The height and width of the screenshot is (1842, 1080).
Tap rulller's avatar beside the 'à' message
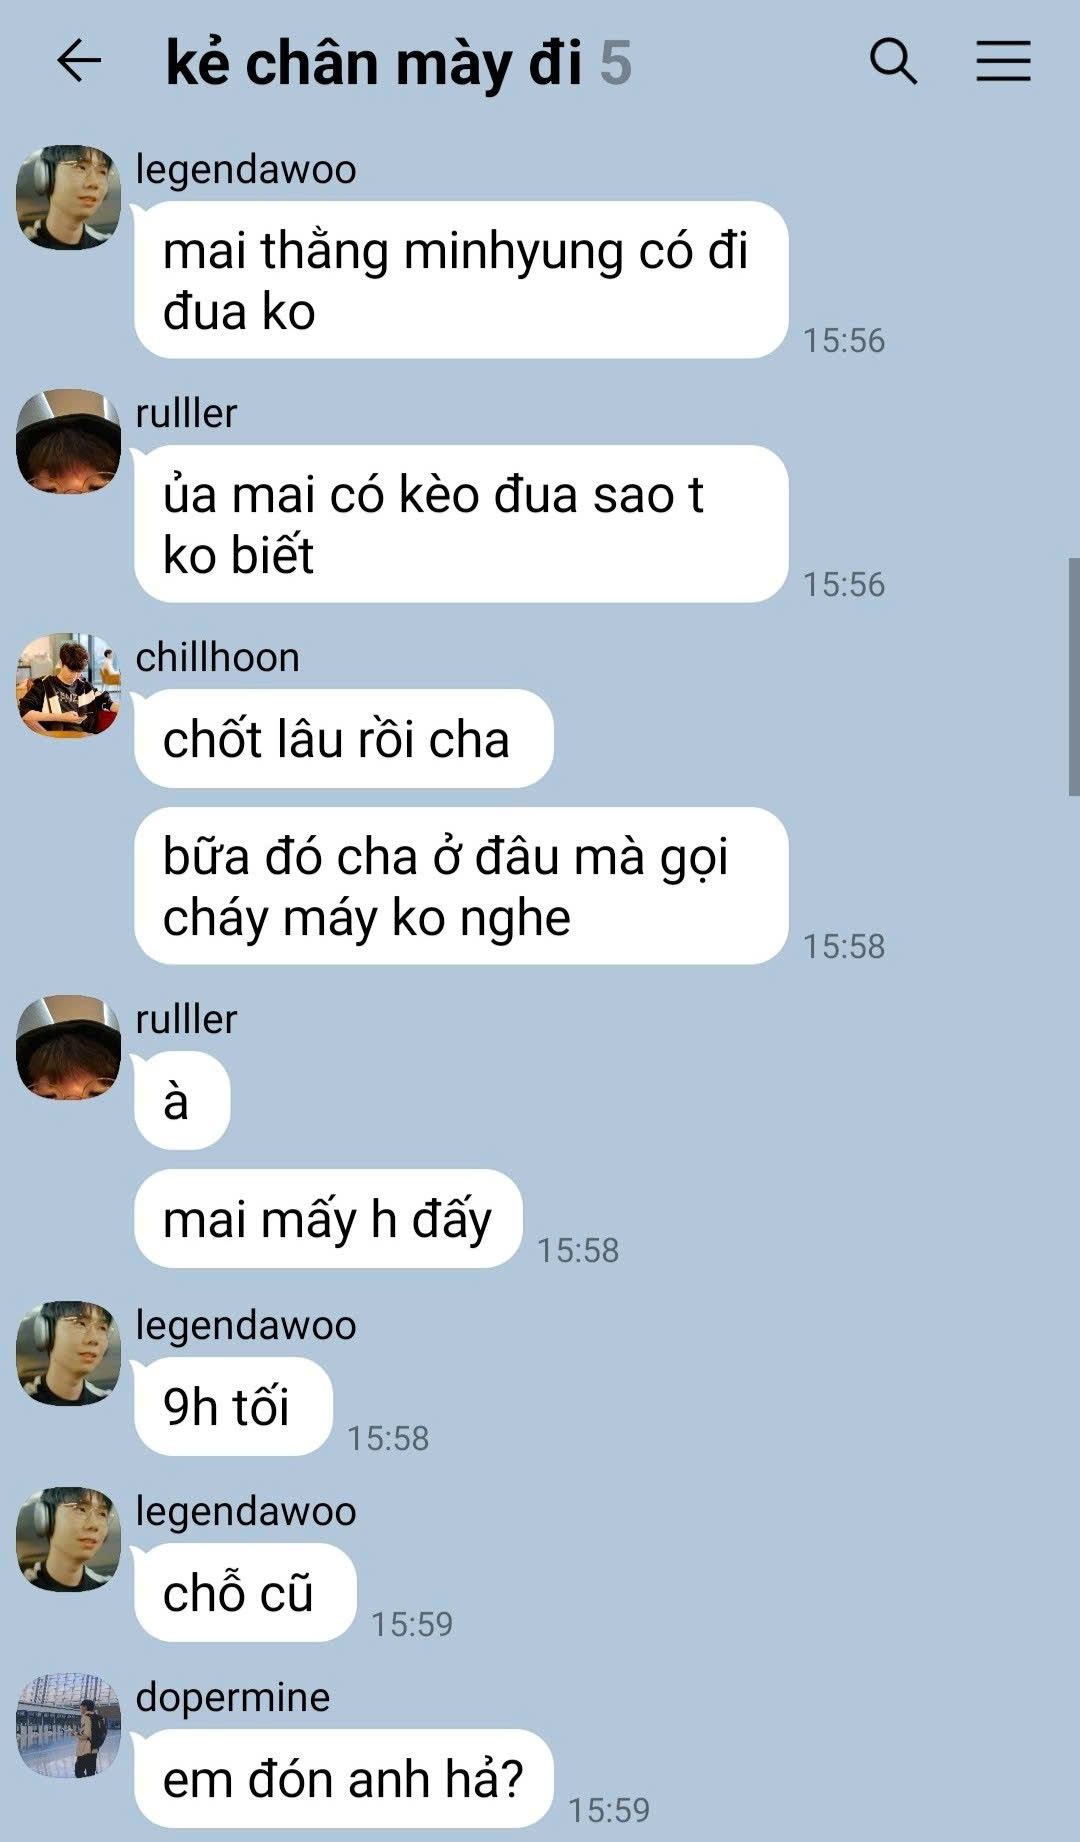point(68,1048)
